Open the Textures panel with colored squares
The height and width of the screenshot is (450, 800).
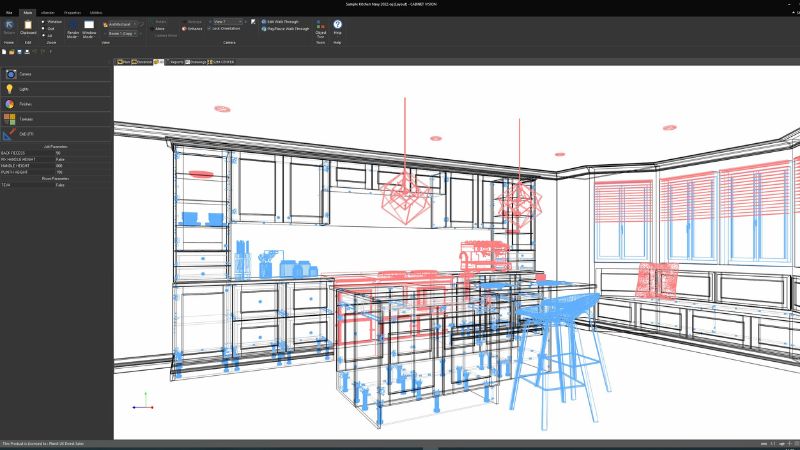[x=56, y=119]
